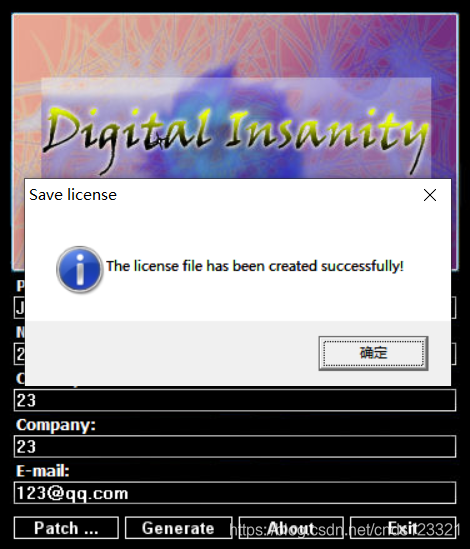The height and width of the screenshot is (549, 470).
Task: Click the blog.csdn.net watermark URL
Action: click(345, 530)
